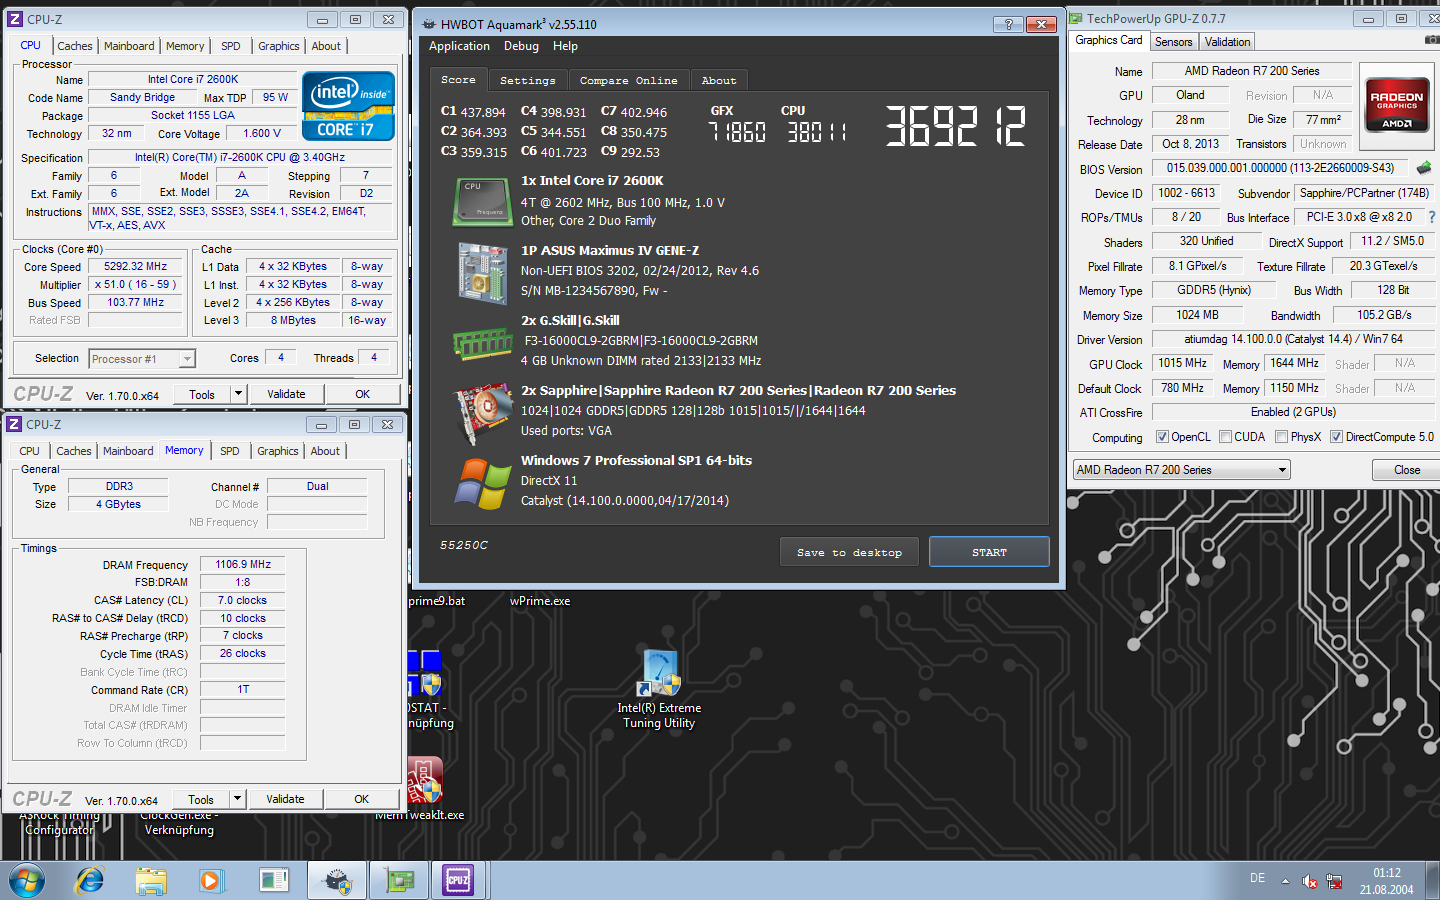Click the Radeon Graphics logo in GPU-Z

tap(1397, 105)
